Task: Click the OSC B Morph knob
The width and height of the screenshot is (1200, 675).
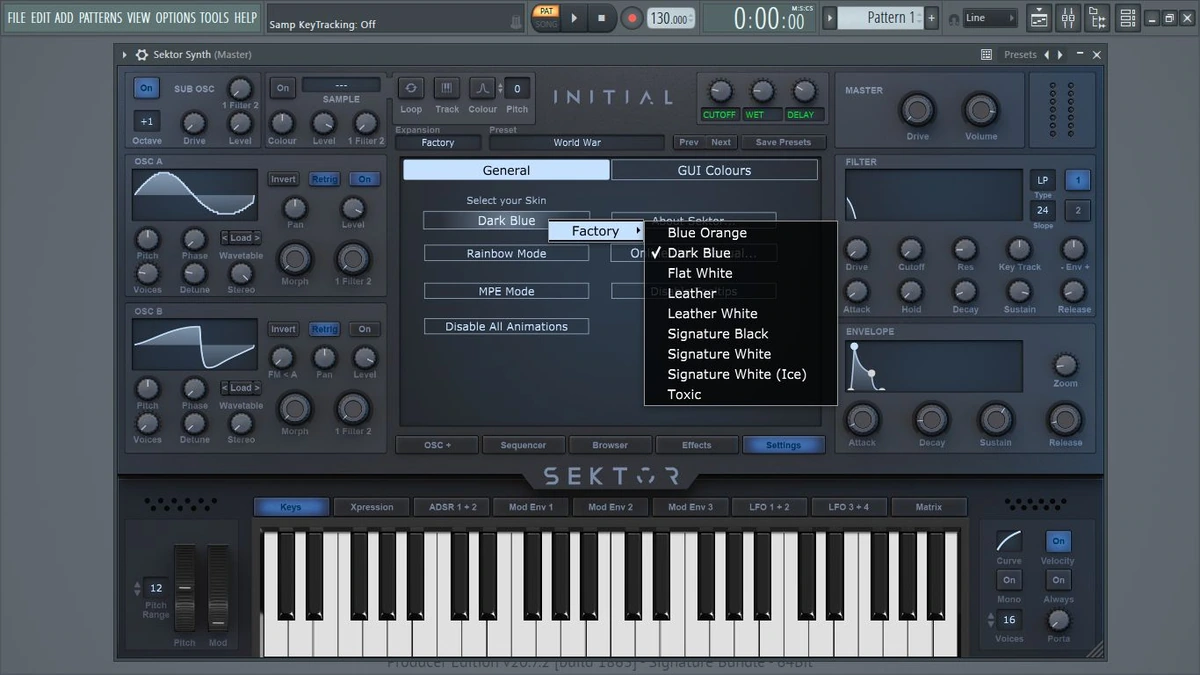Action: (295, 409)
